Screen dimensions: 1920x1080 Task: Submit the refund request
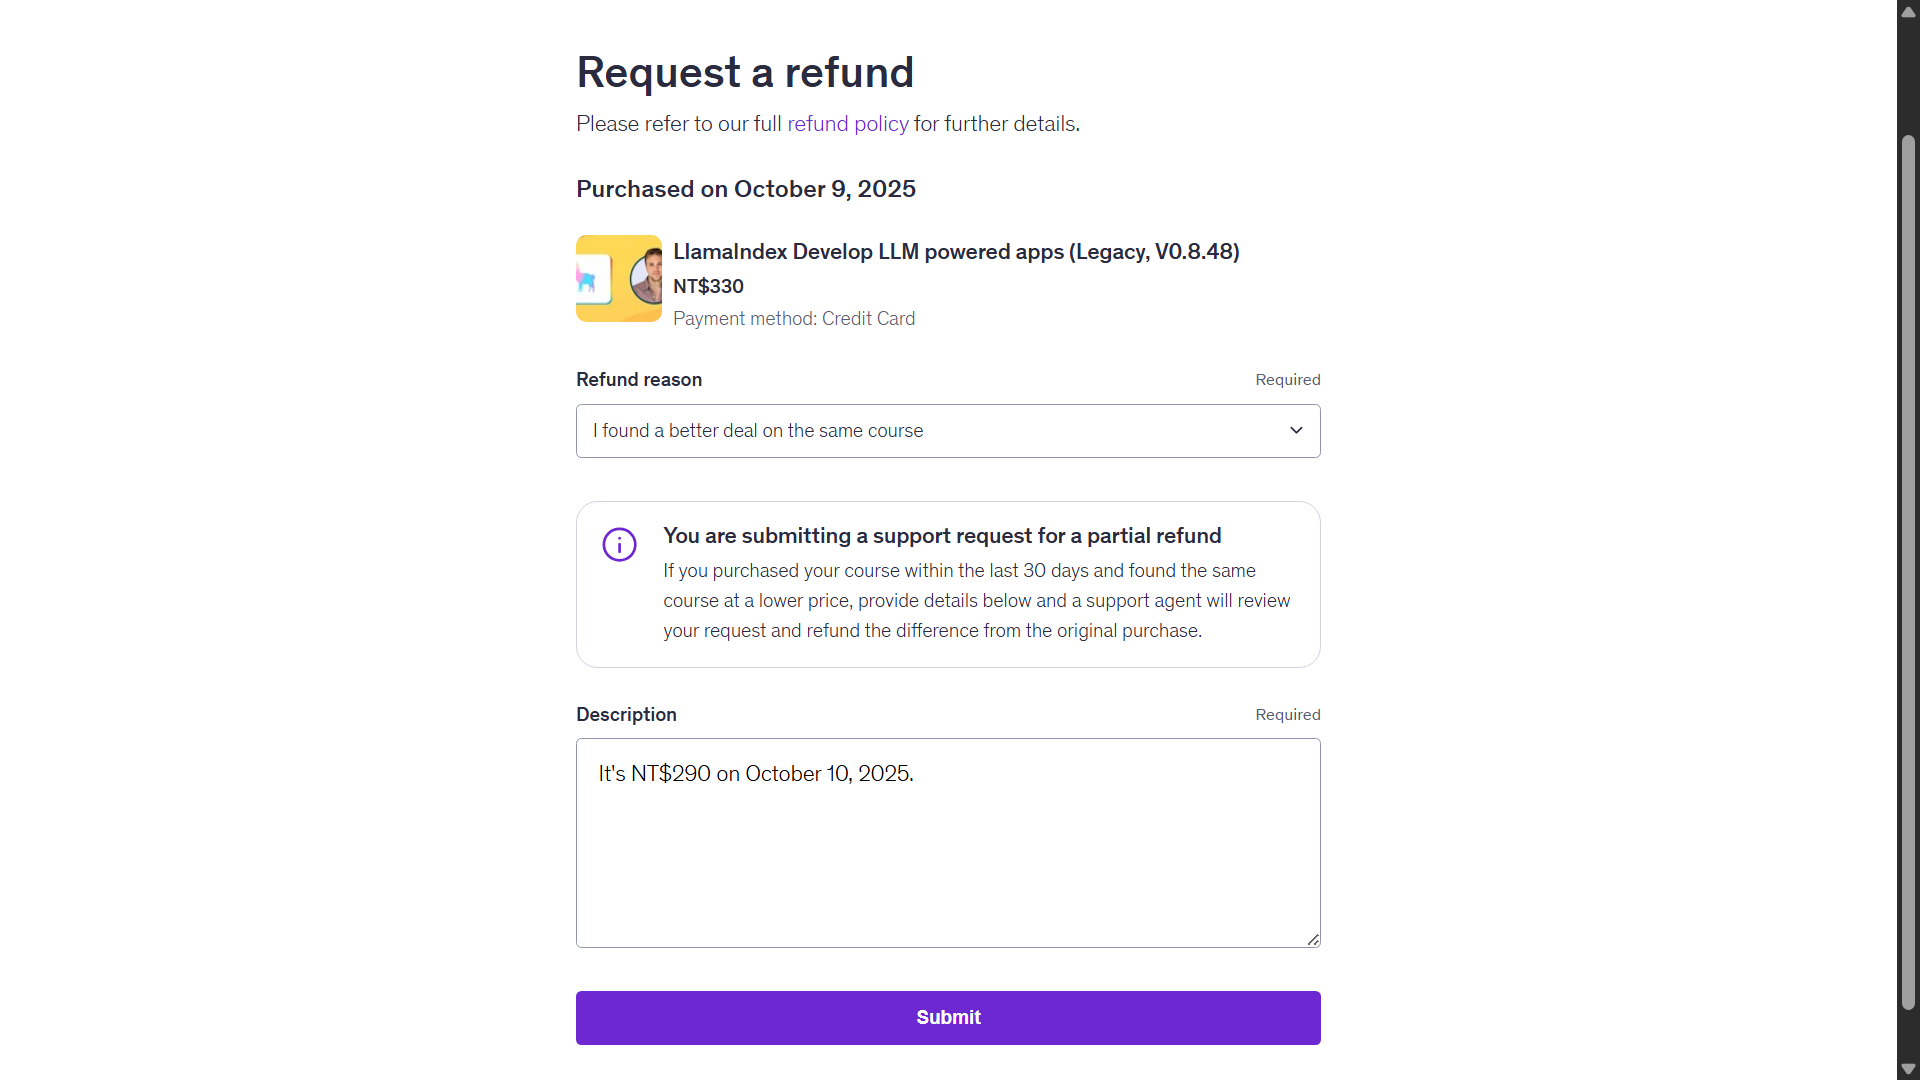pyautogui.click(x=947, y=1018)
